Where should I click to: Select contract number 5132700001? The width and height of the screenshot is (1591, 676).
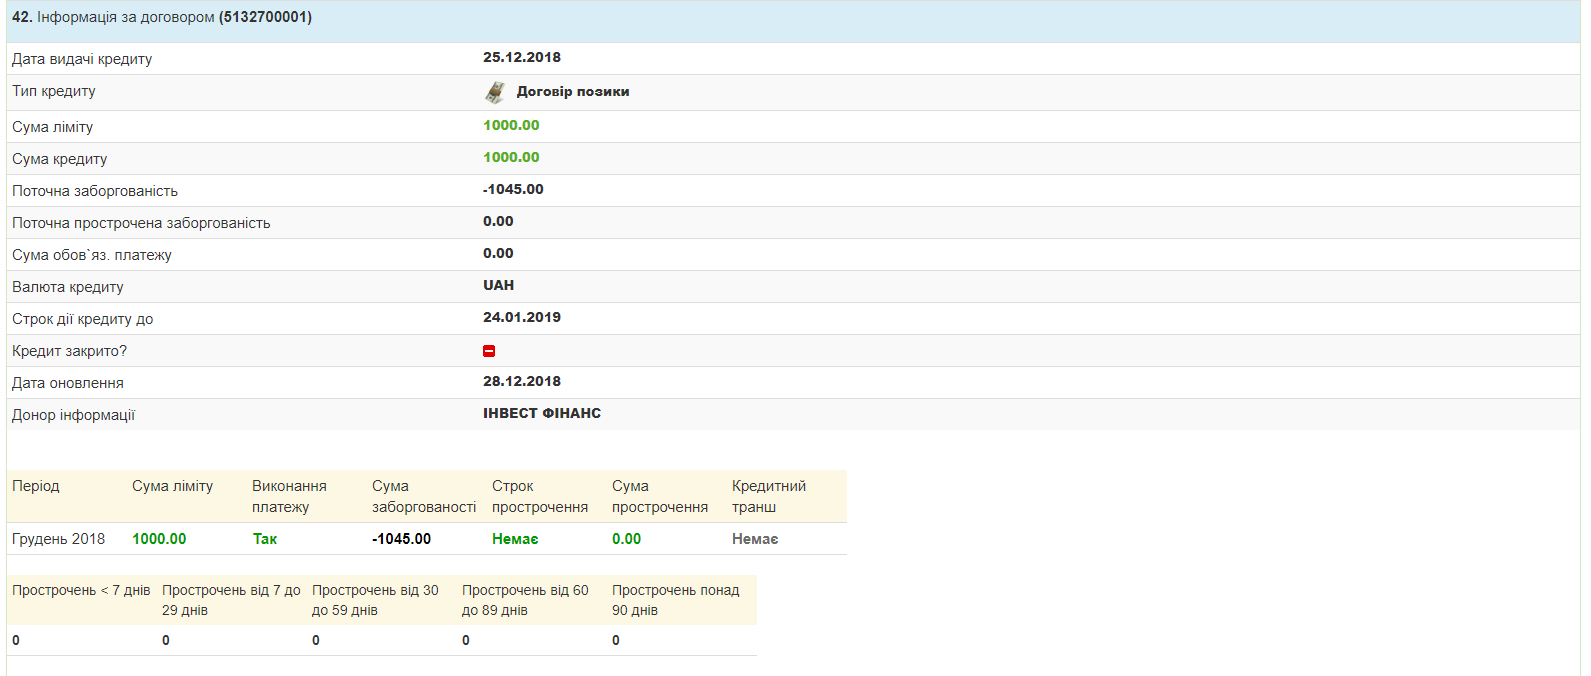[x=265, y=17]
